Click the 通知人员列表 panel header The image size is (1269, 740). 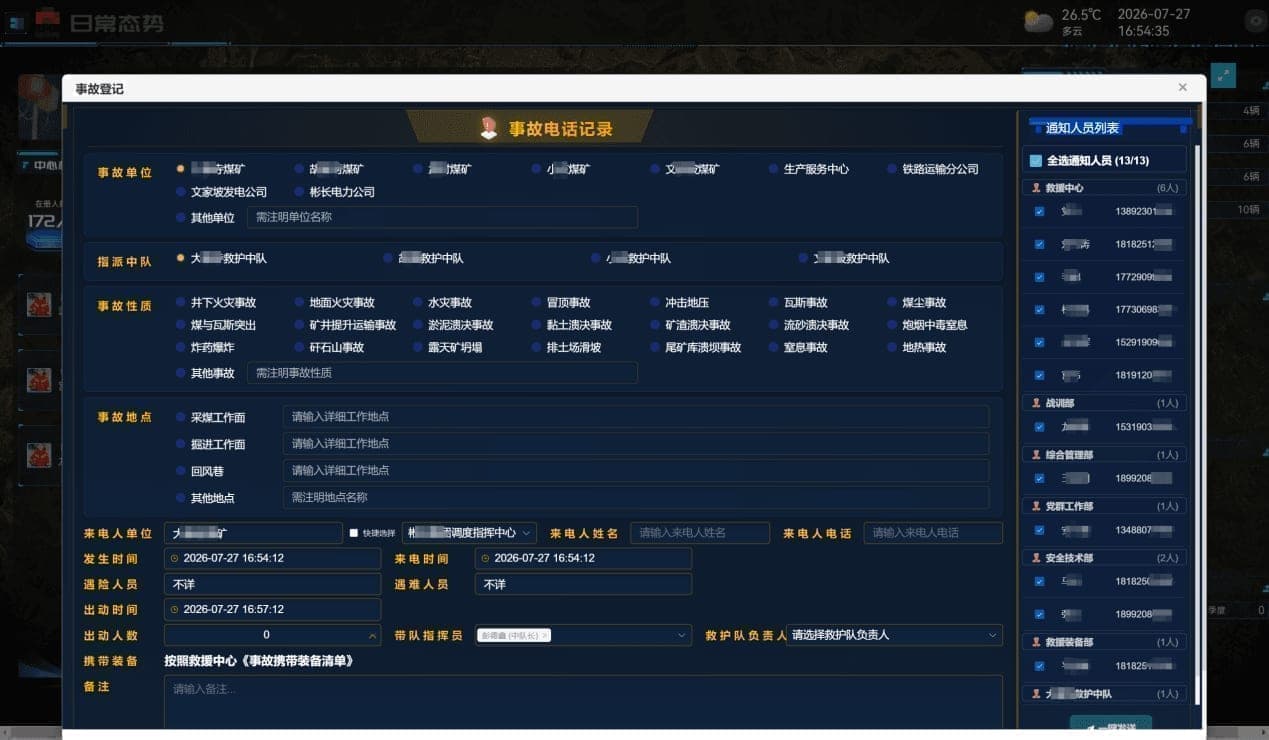[1082, 128]
